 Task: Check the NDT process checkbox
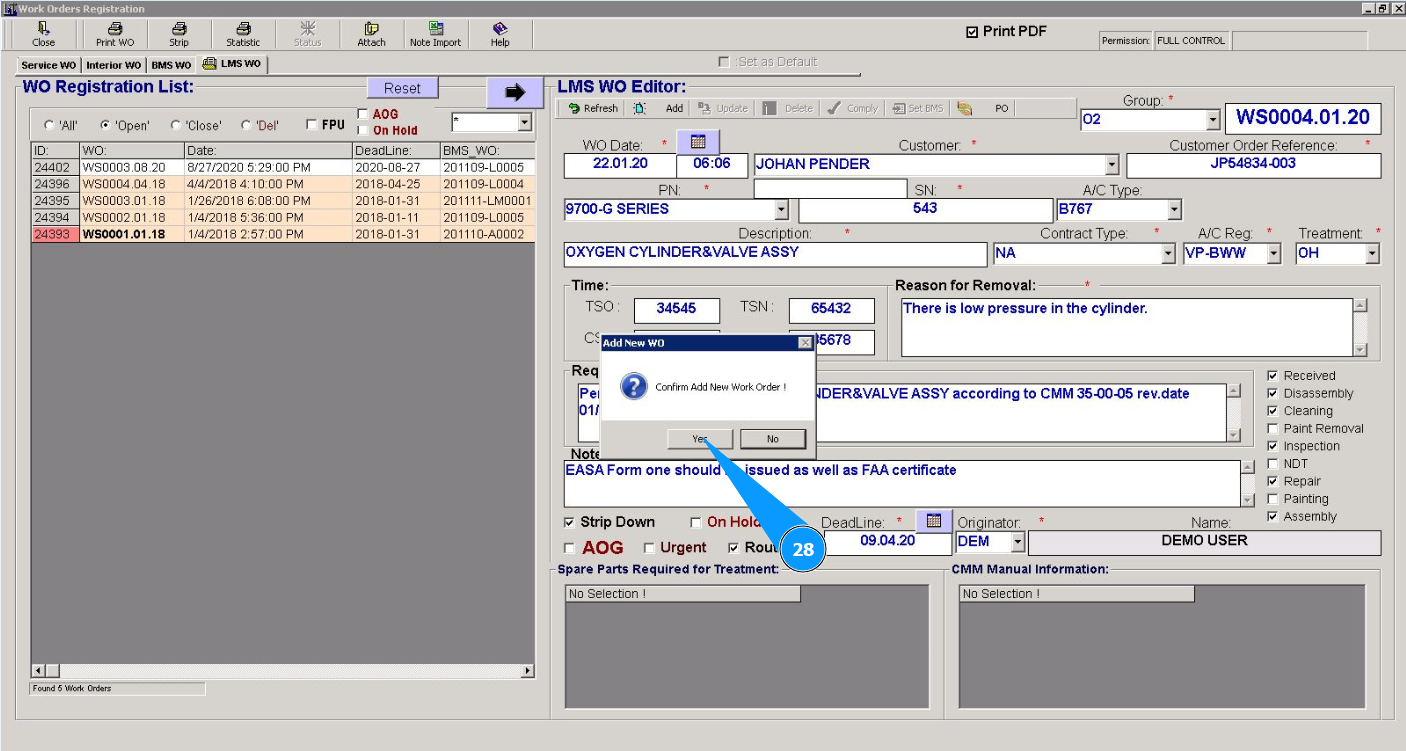tap(1272, 464)
